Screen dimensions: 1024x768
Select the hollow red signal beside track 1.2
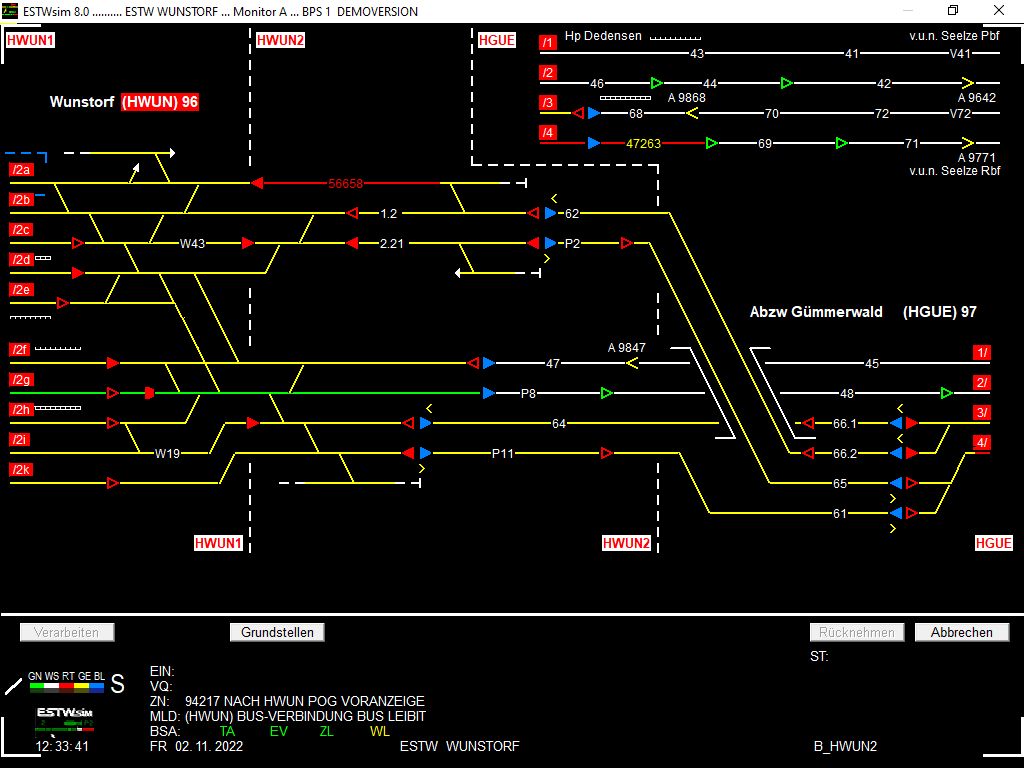(351, 213)
